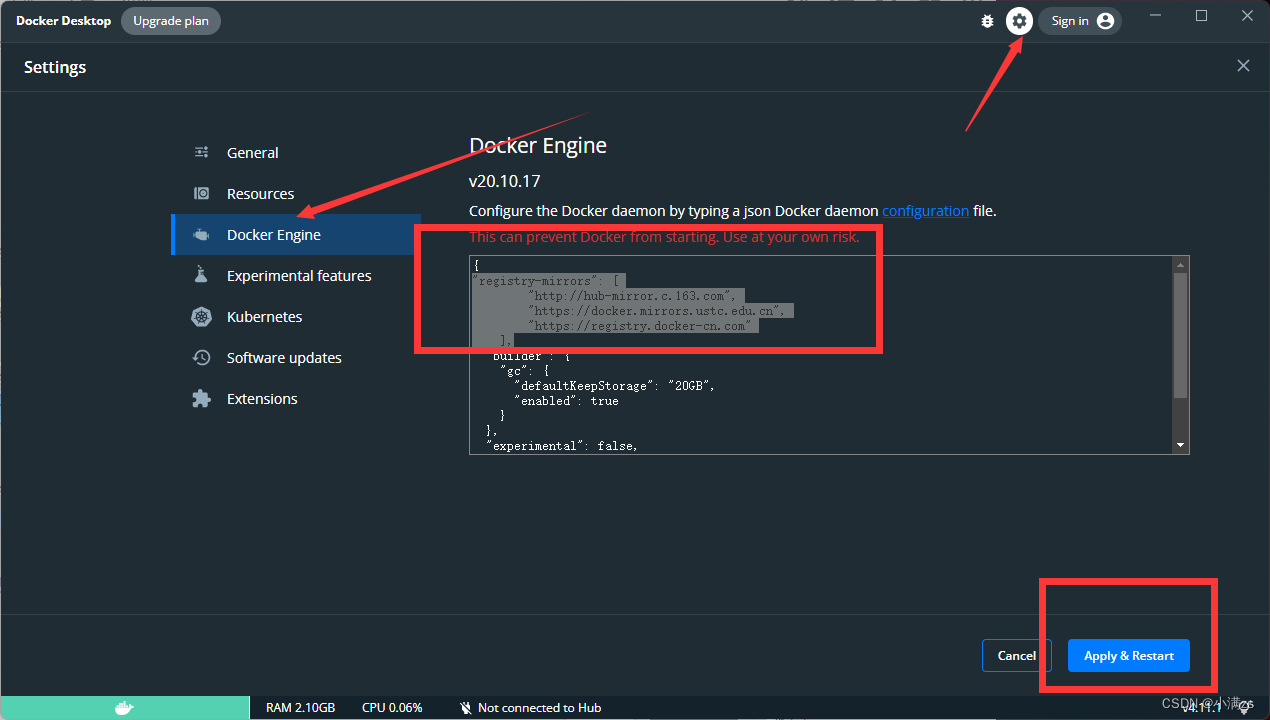Click the Docker whale icon in status bar

[125, 707]
